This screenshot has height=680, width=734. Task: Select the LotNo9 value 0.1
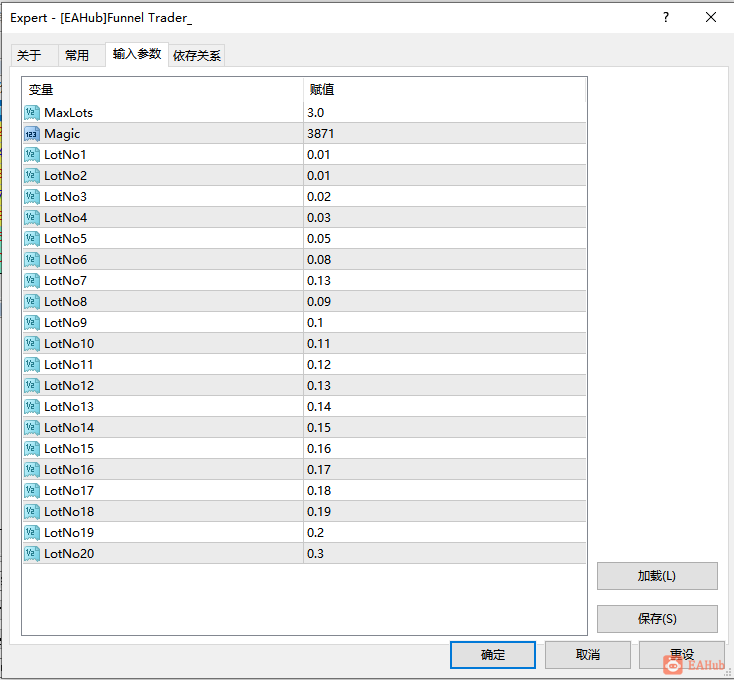(315, 323)
